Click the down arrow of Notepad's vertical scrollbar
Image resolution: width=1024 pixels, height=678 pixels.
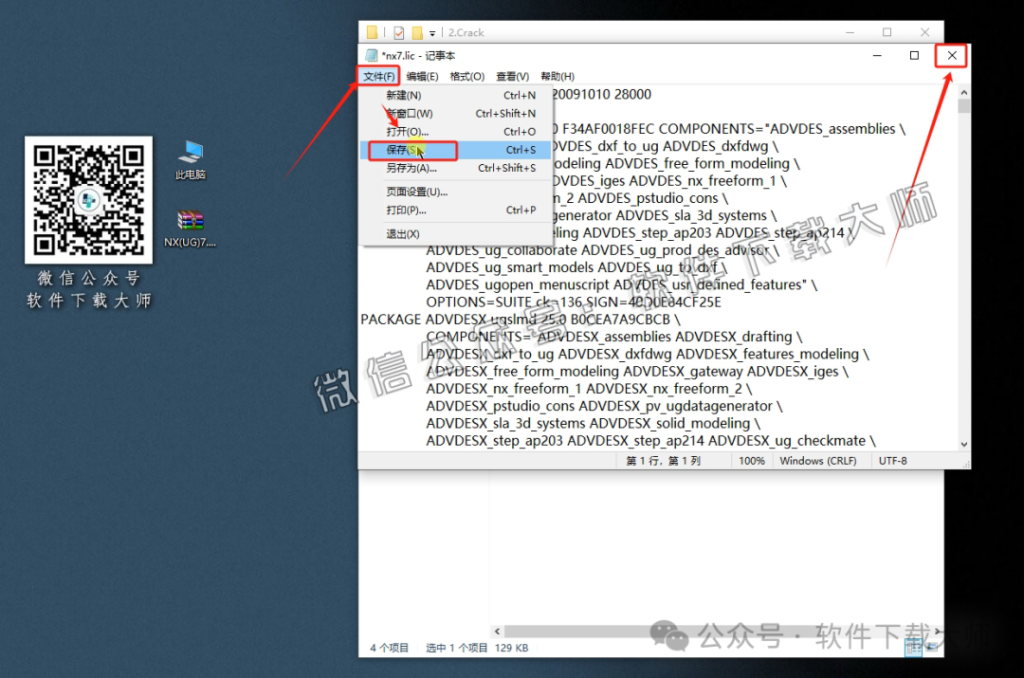[x=963, y=443]
